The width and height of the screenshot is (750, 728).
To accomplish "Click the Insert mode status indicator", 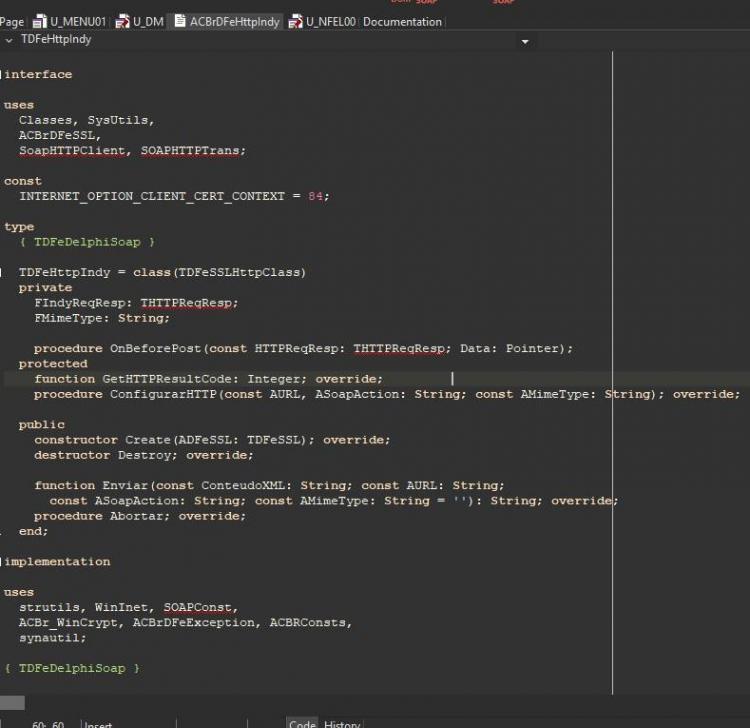I will [98, 724].
